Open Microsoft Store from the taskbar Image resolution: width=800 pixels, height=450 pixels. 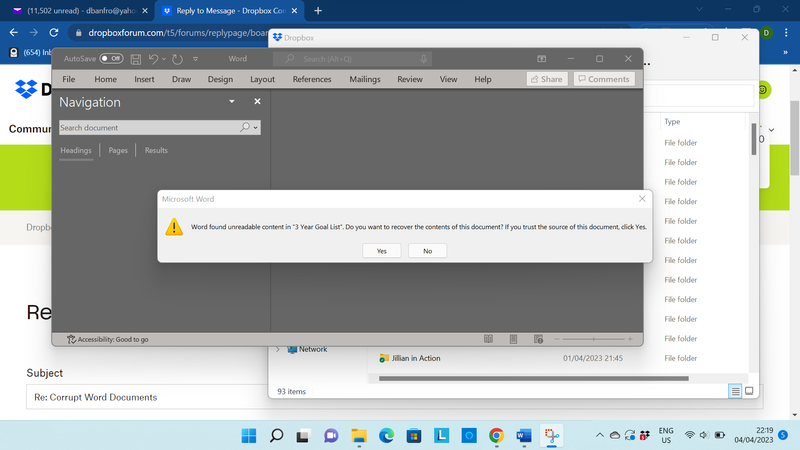(414, 436)
